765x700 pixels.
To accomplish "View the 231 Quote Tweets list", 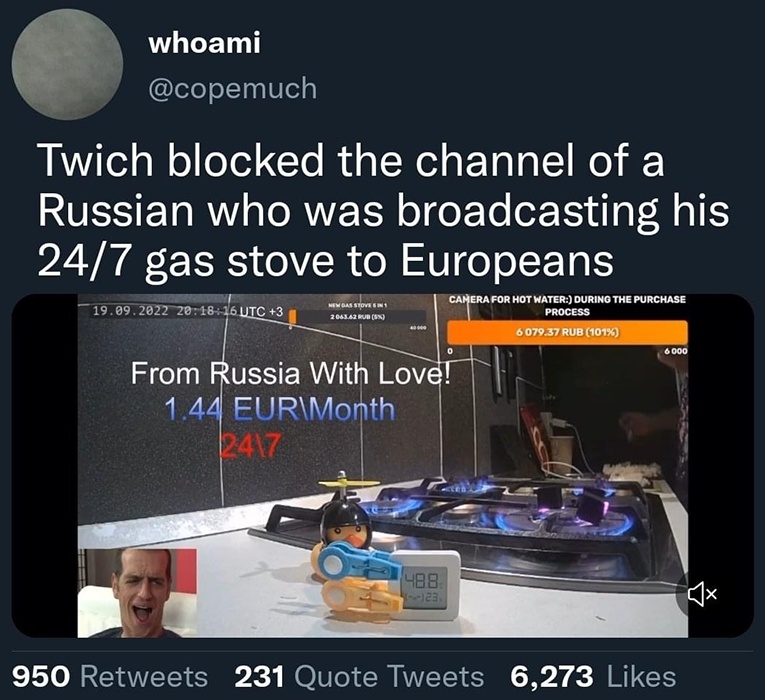I will pos(359,677).
